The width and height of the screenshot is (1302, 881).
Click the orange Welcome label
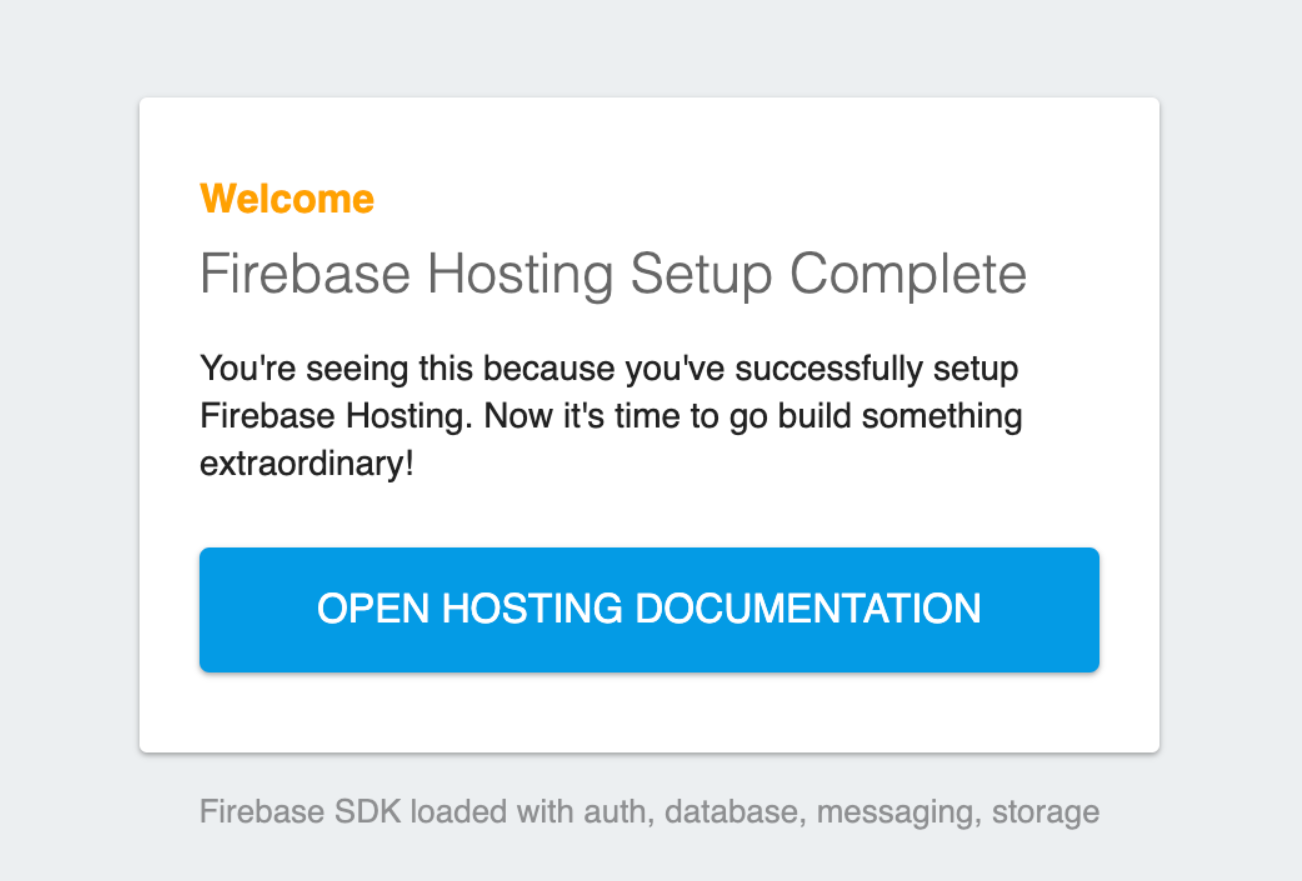(287, 197)
